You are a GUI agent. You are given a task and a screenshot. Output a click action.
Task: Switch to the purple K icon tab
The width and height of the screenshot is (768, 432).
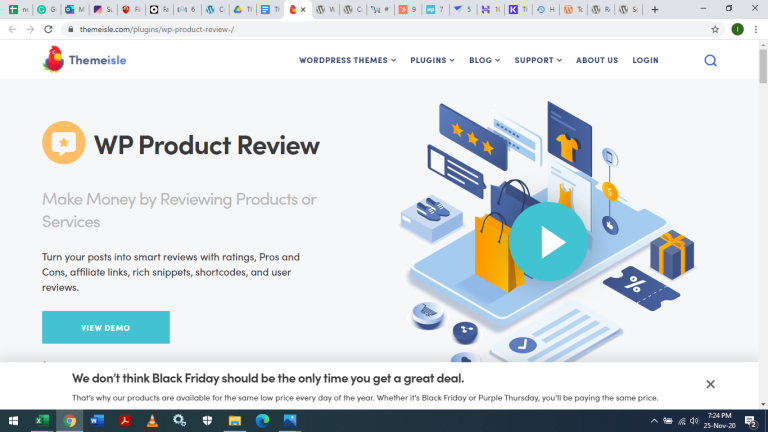pos(518,9)
